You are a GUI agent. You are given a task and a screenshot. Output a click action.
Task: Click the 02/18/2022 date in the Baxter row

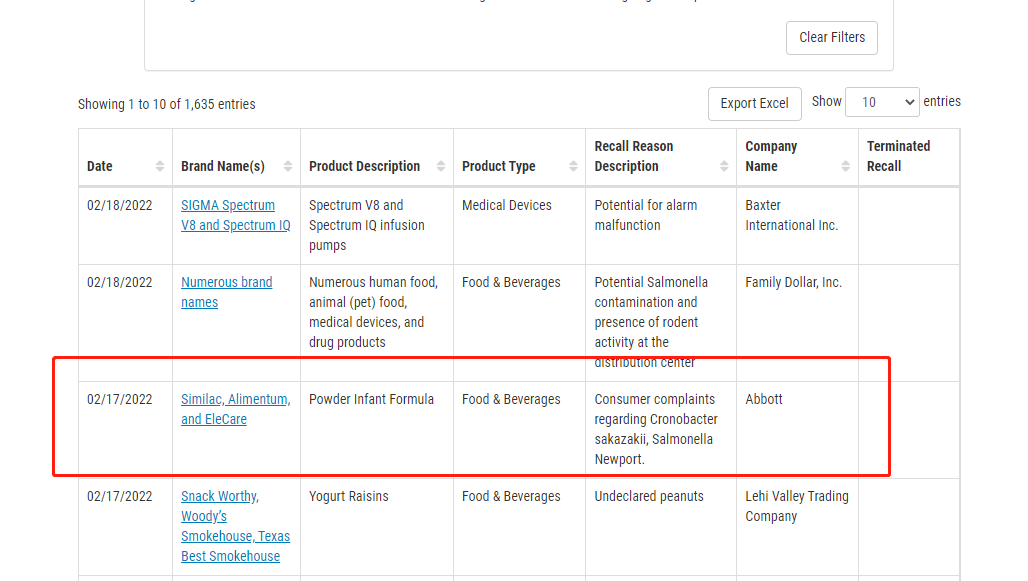click(x=119, y=205)
